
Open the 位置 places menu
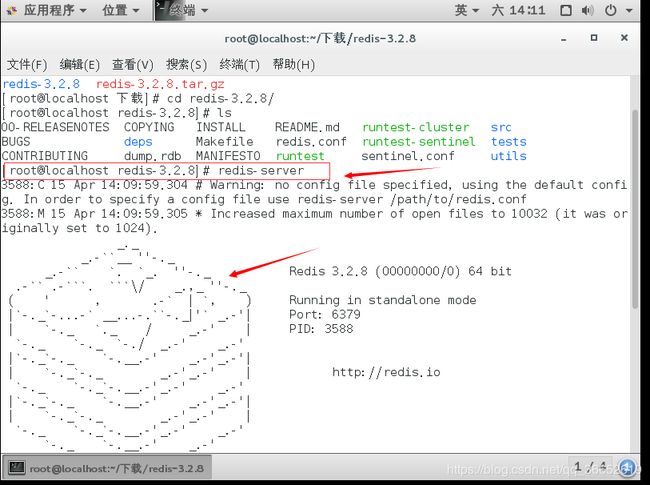click(x=121, y=10)
